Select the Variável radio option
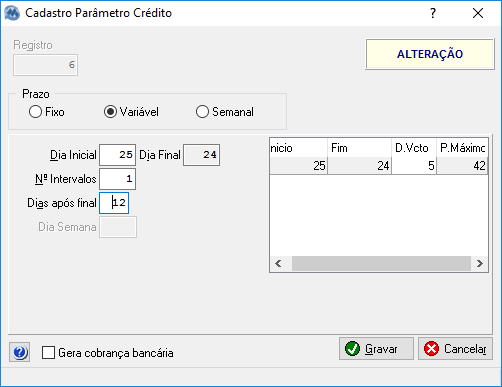Screen dimensions: 502x387 [x=110, y=112]
